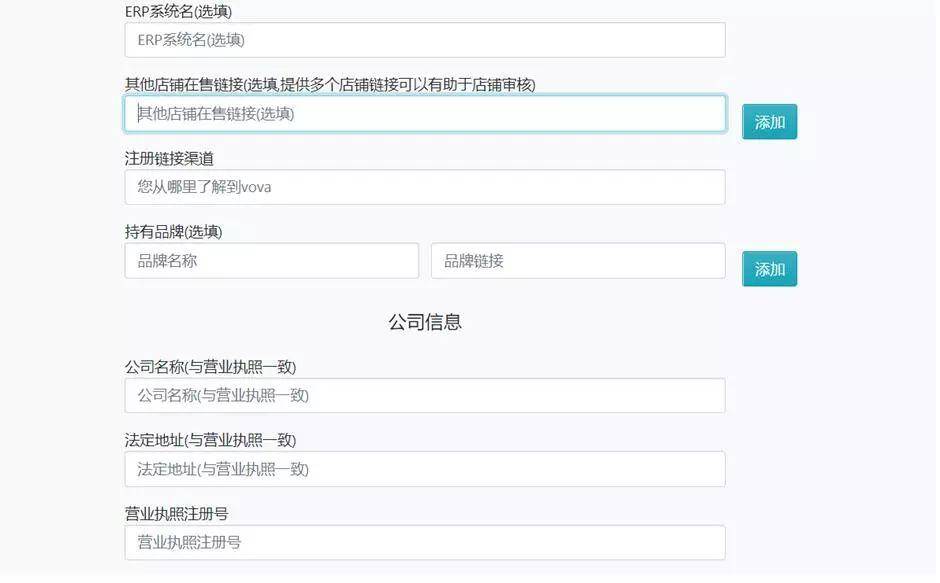The image size is (940, 583).
Task: Focus the 法定地址(与营业执照一致) input field
Action: [x=424, y=469]
